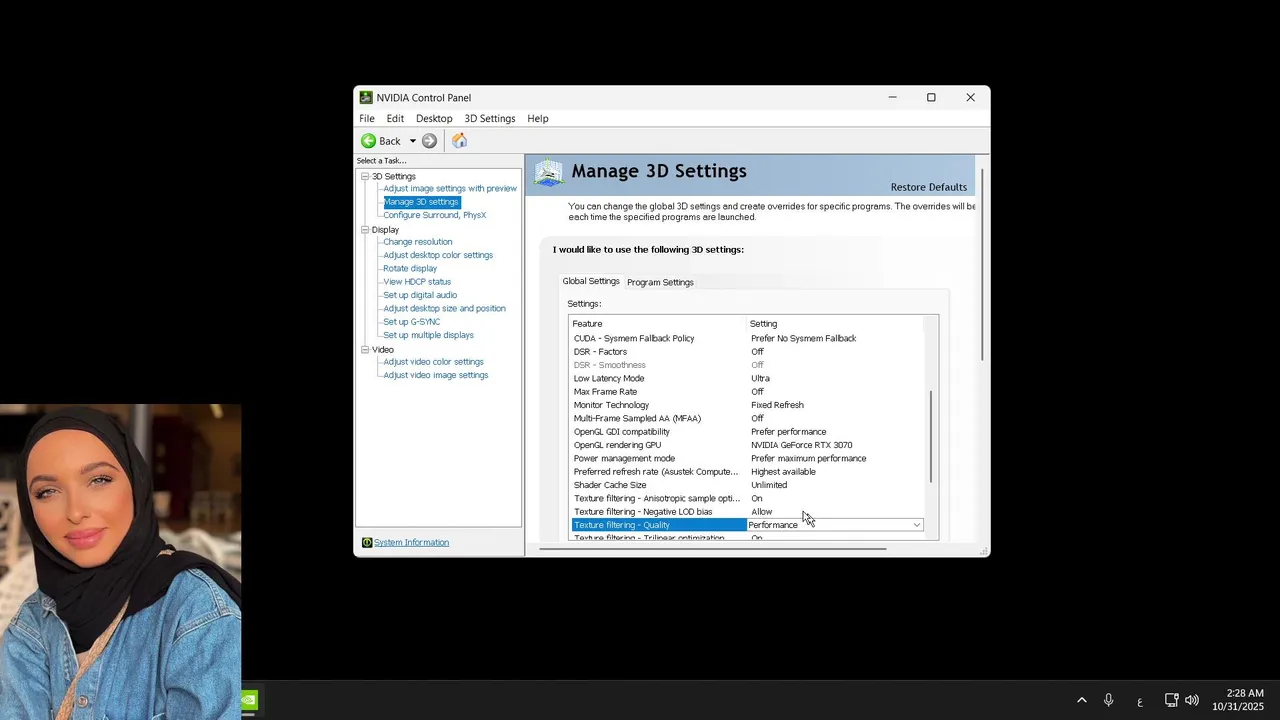The width and height of the screenshot is (1280, 720).
Task: Click the Prefer maximum performance value
Action: (808, 459)
